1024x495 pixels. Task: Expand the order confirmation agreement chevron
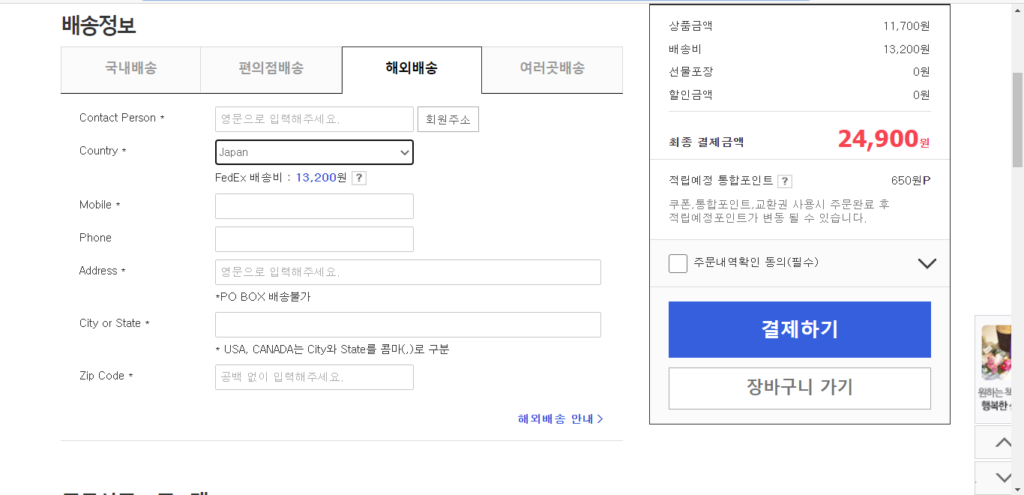click(x=926, y=264)
